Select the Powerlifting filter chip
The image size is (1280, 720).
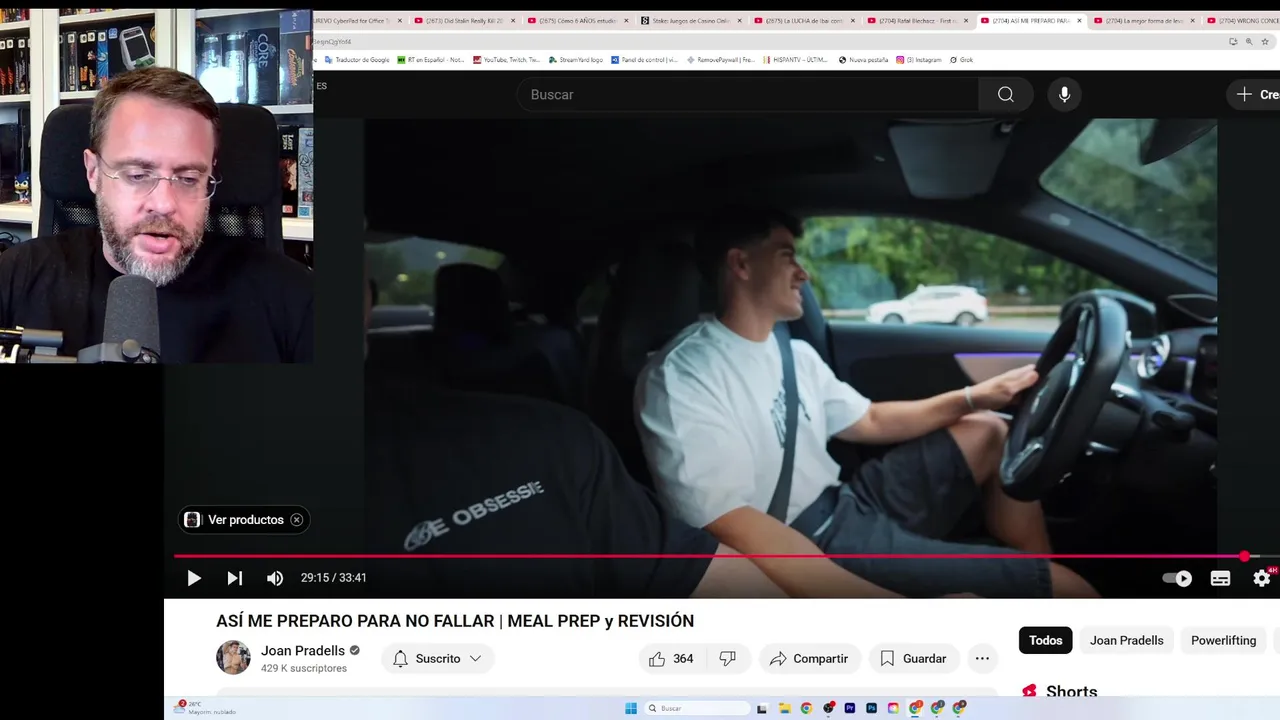point(1223,640)
